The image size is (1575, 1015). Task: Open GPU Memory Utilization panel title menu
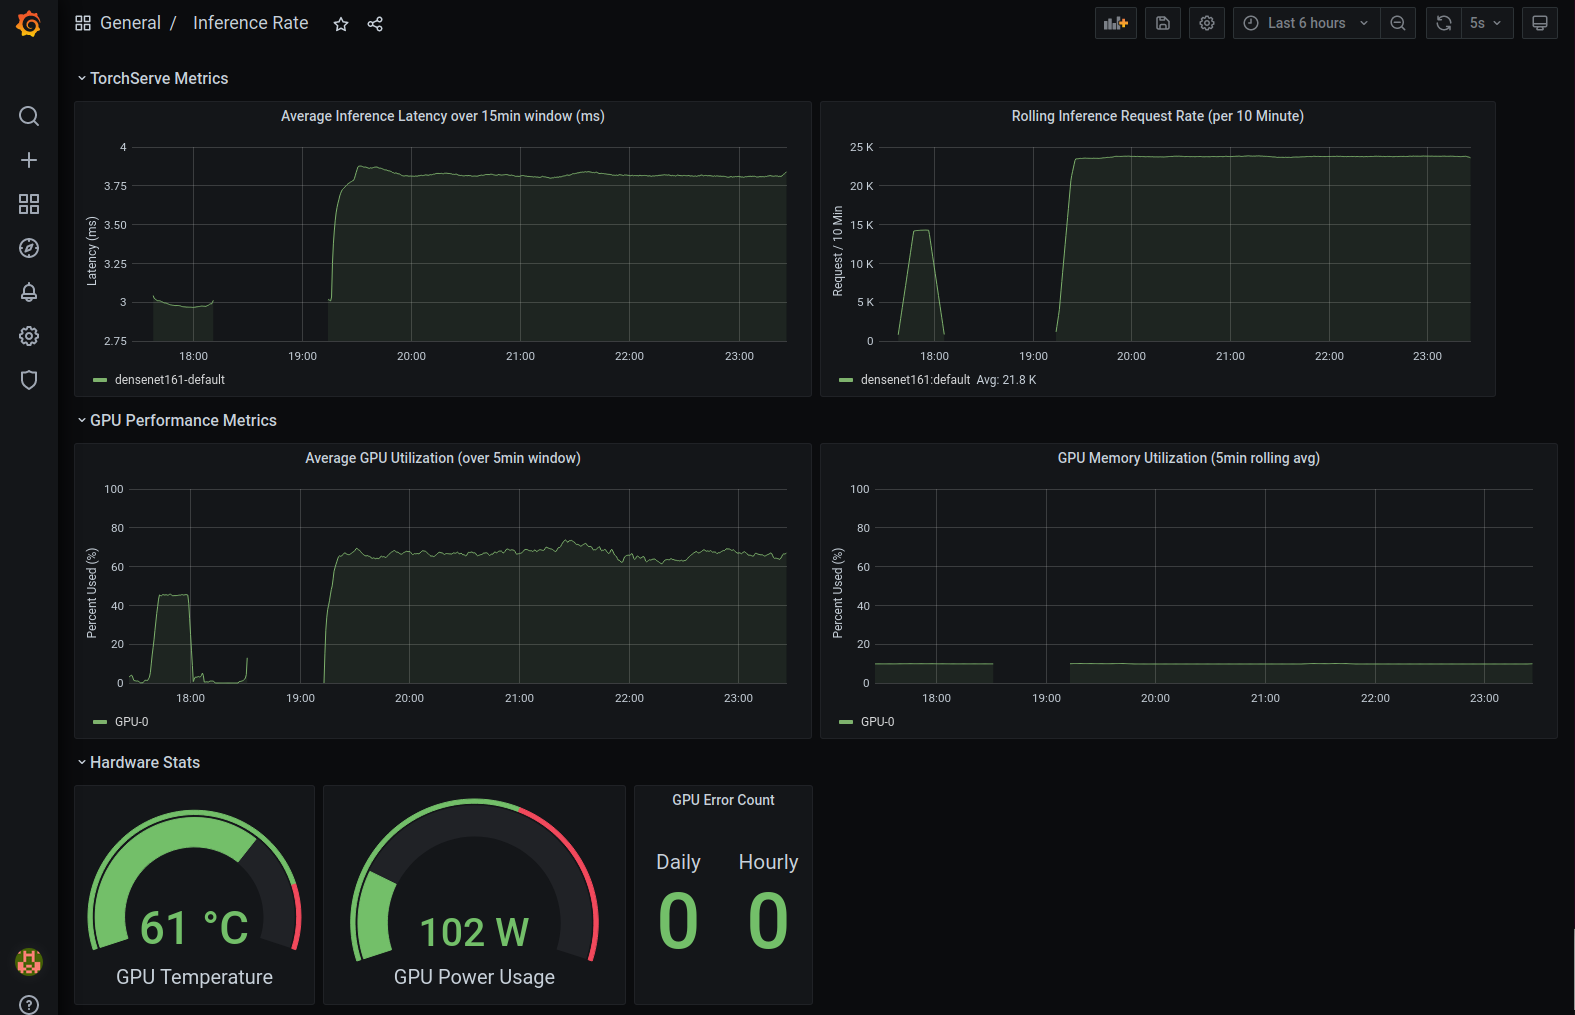click(x=1189, y=458)
